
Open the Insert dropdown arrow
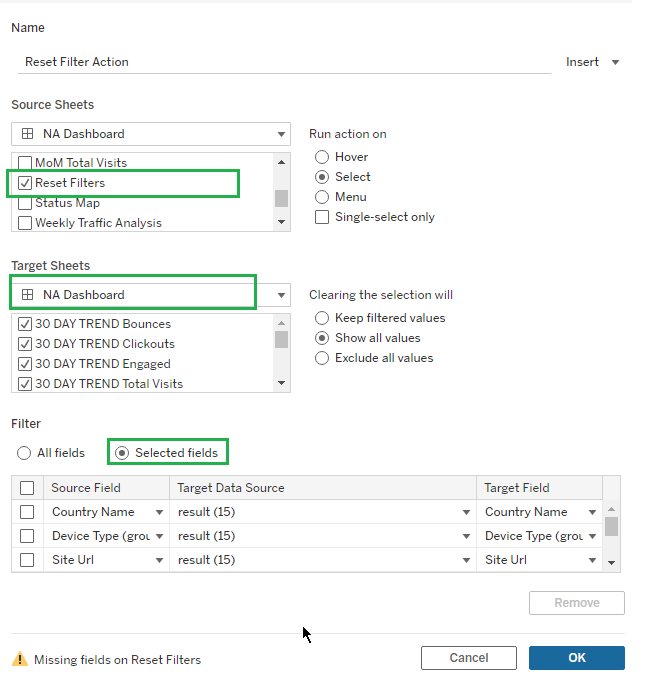coord(615,62)
